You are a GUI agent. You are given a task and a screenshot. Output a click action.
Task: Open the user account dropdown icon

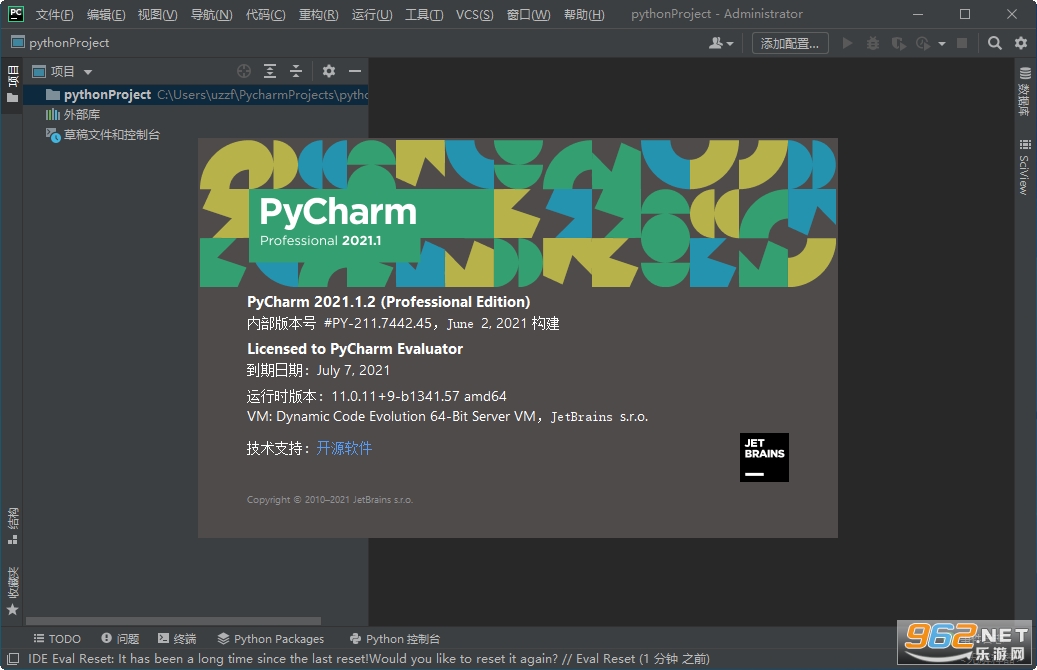721,43
